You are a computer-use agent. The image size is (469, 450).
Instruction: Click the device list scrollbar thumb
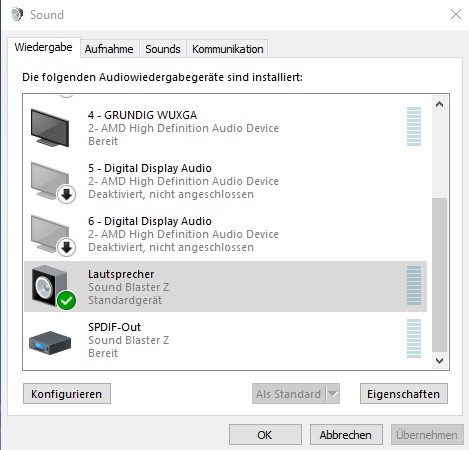pyautogui.click(x=439, y=275)
